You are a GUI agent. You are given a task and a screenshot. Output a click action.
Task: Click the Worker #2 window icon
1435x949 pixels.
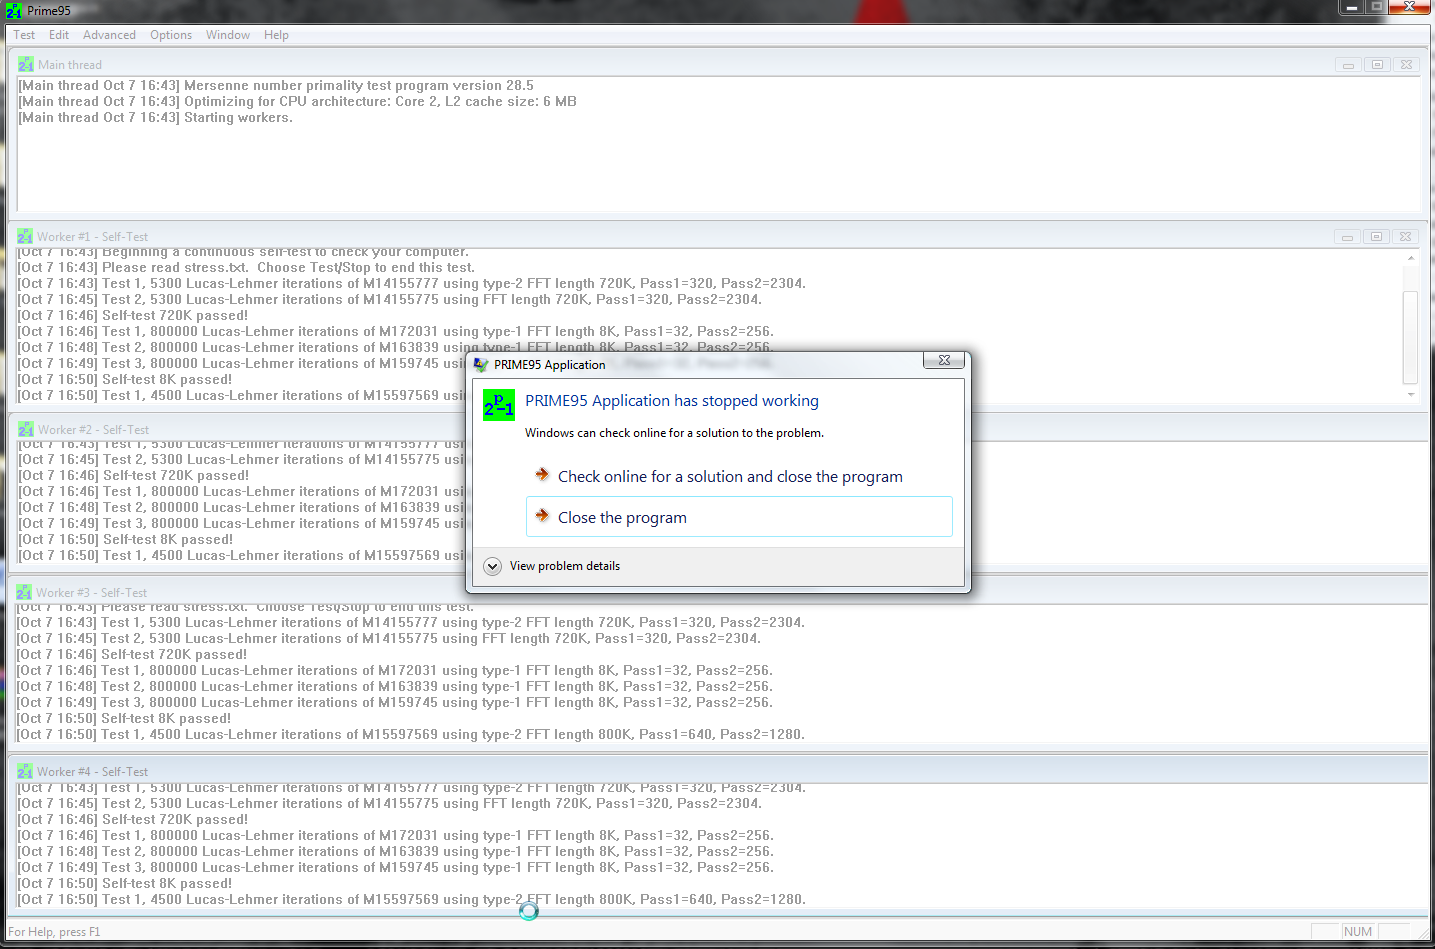[x=26, y=430]
